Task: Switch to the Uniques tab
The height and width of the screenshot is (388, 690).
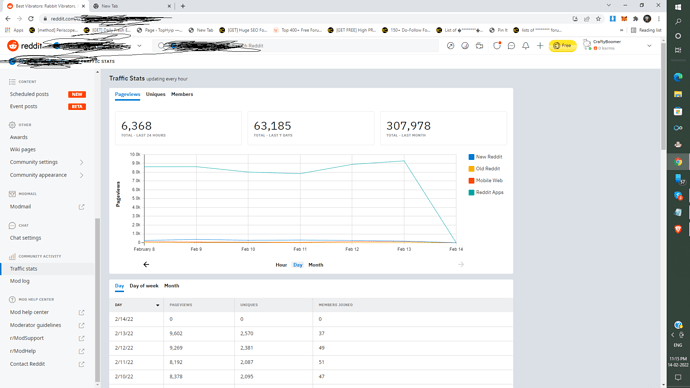Action: pyautogui.click(x=155, y=94)
